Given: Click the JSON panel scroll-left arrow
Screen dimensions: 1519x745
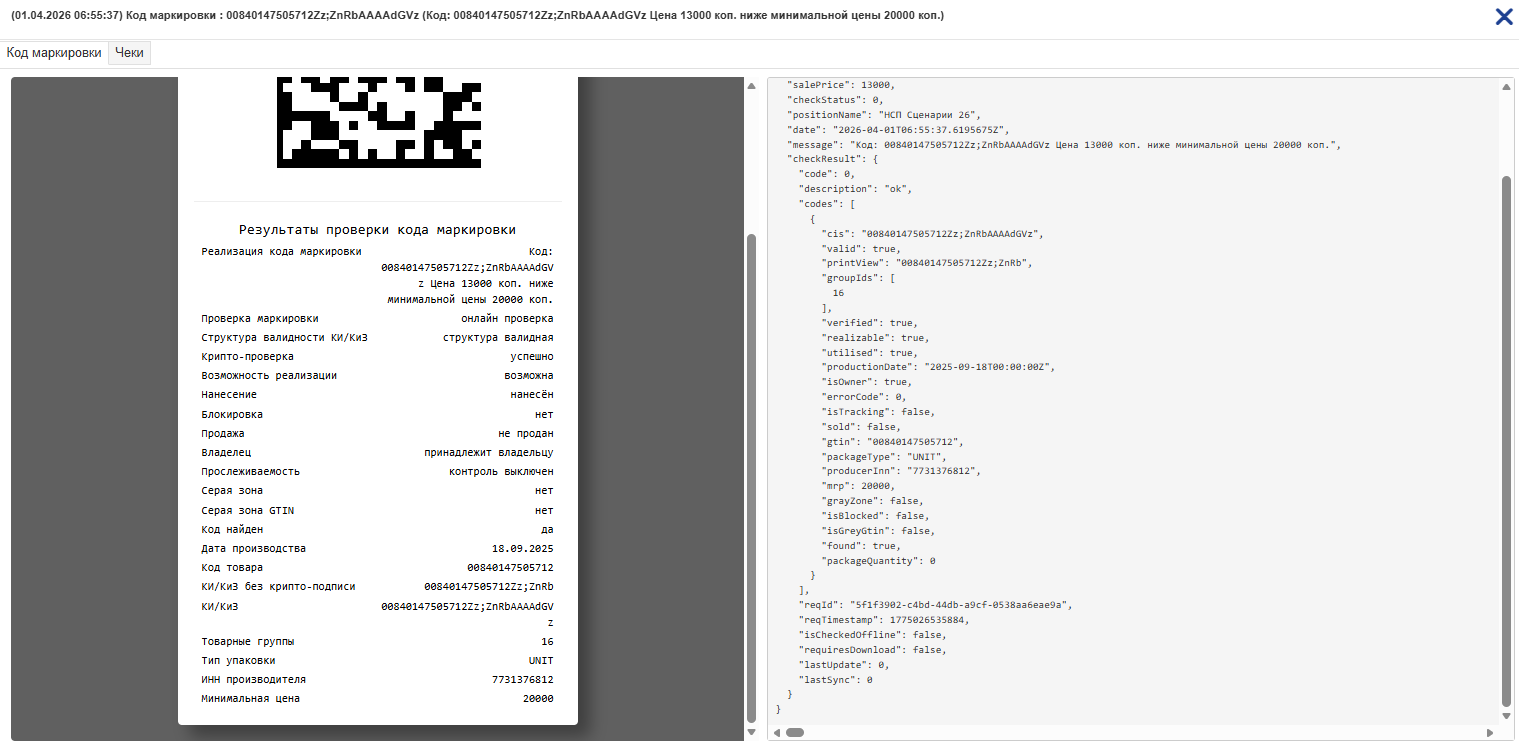Looking at the screenshot, I should (777, 732).
